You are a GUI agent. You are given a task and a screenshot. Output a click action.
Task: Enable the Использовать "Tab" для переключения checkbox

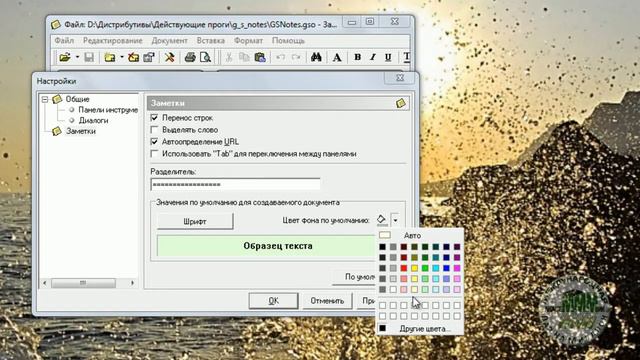coord(154,154)
